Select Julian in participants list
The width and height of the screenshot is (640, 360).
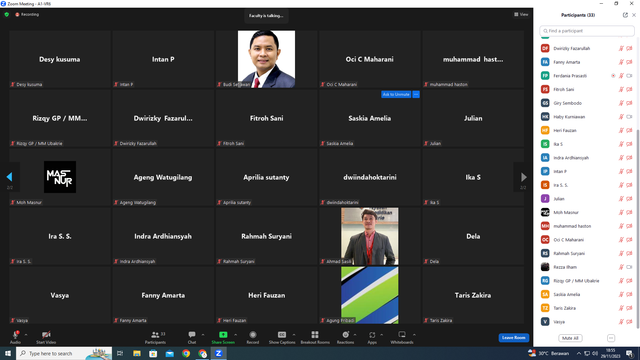(x=587, y=199)
